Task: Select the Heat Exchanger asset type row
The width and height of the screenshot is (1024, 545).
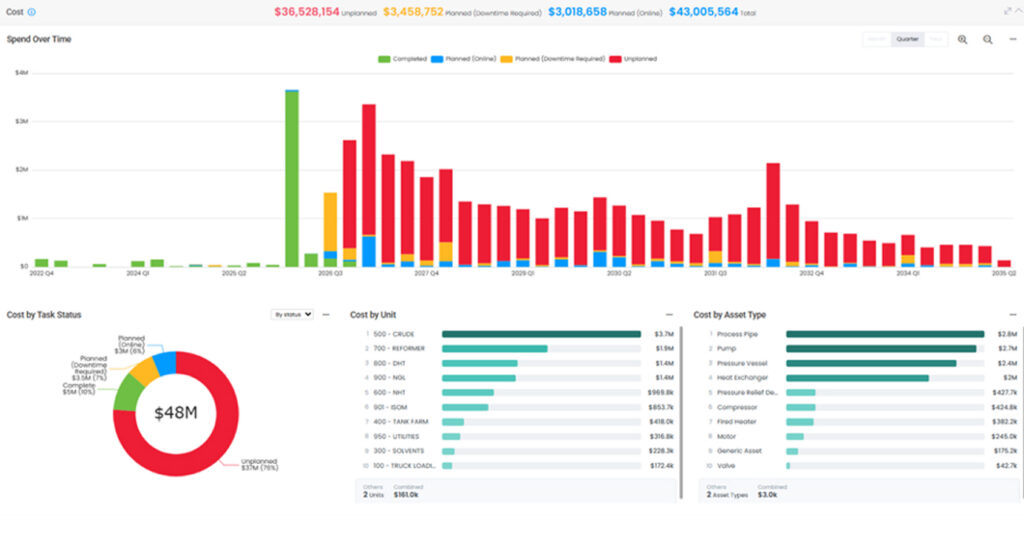Action: (x=862, y=378)
